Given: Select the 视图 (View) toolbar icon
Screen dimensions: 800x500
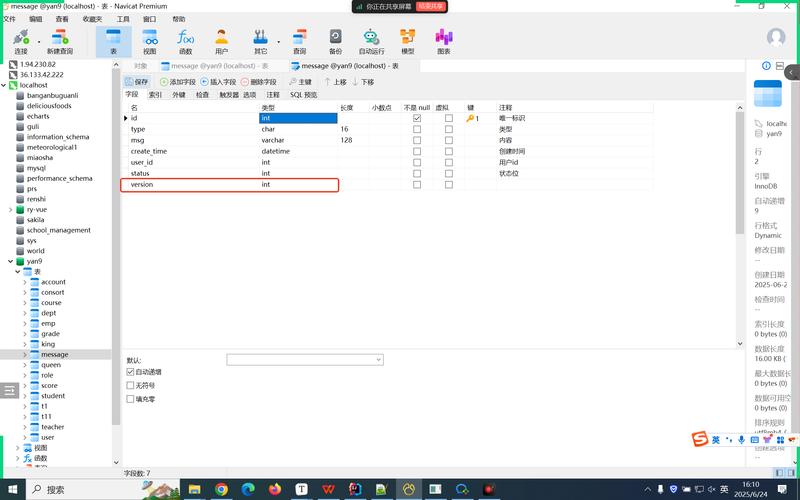Looking at the screenshot, I should 149,40.
